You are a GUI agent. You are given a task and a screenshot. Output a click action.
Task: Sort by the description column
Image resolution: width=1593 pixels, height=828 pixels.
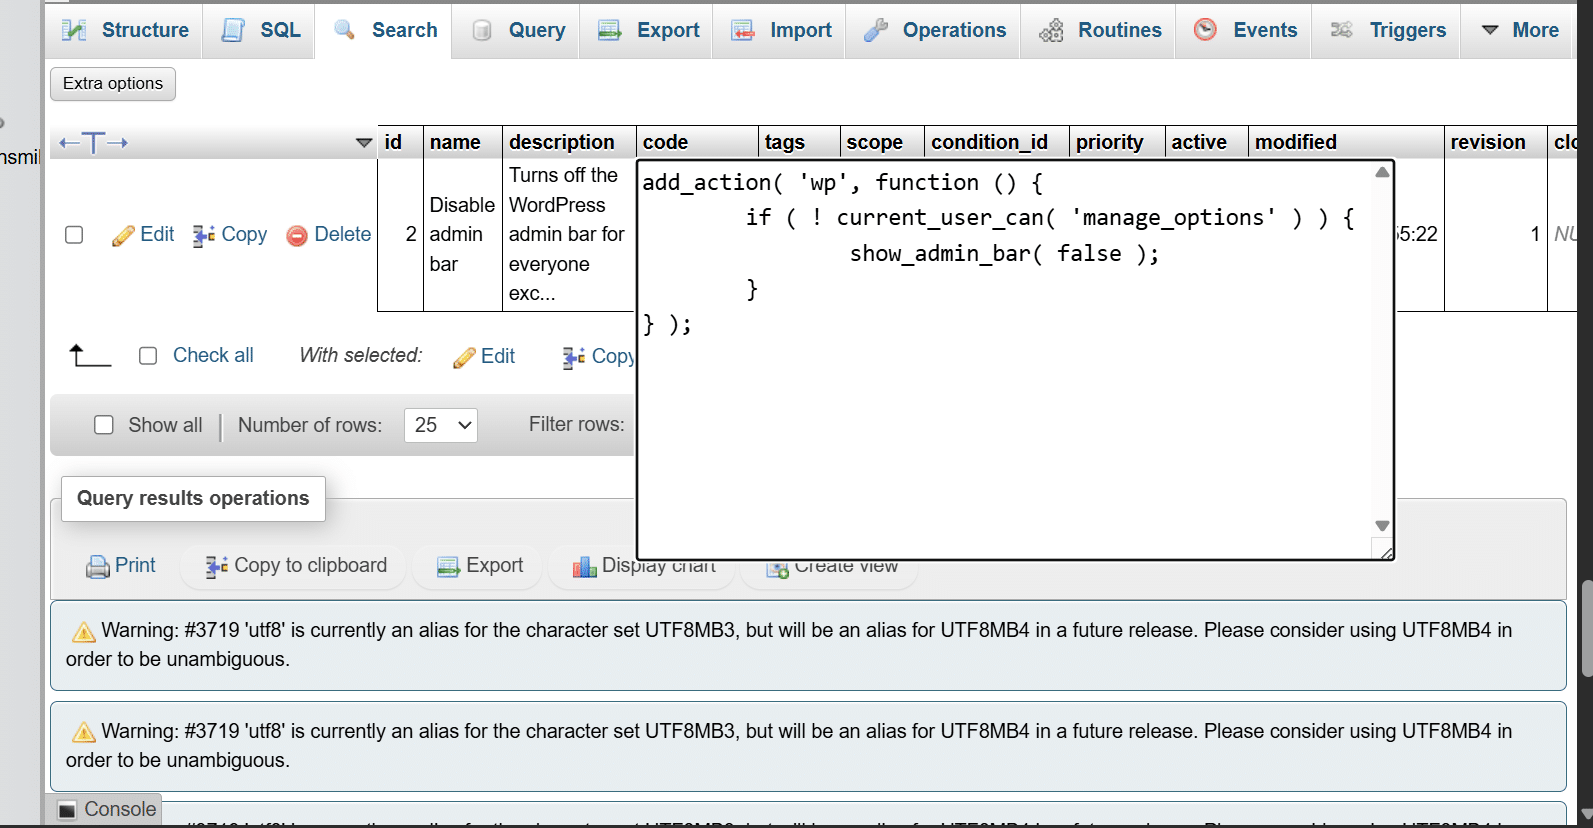tap(561, 142)
